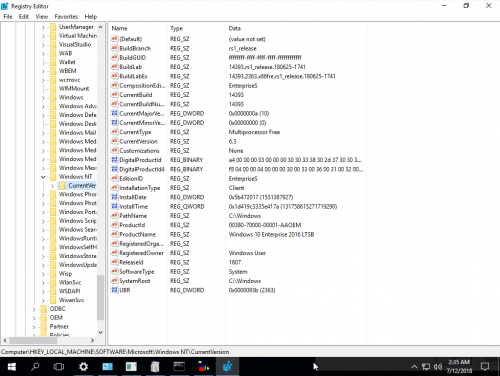Image resolution: width=500 pixels, height=376 pixels.
Task: Select the CurrentBuild value name
Action: pos(136,95)
